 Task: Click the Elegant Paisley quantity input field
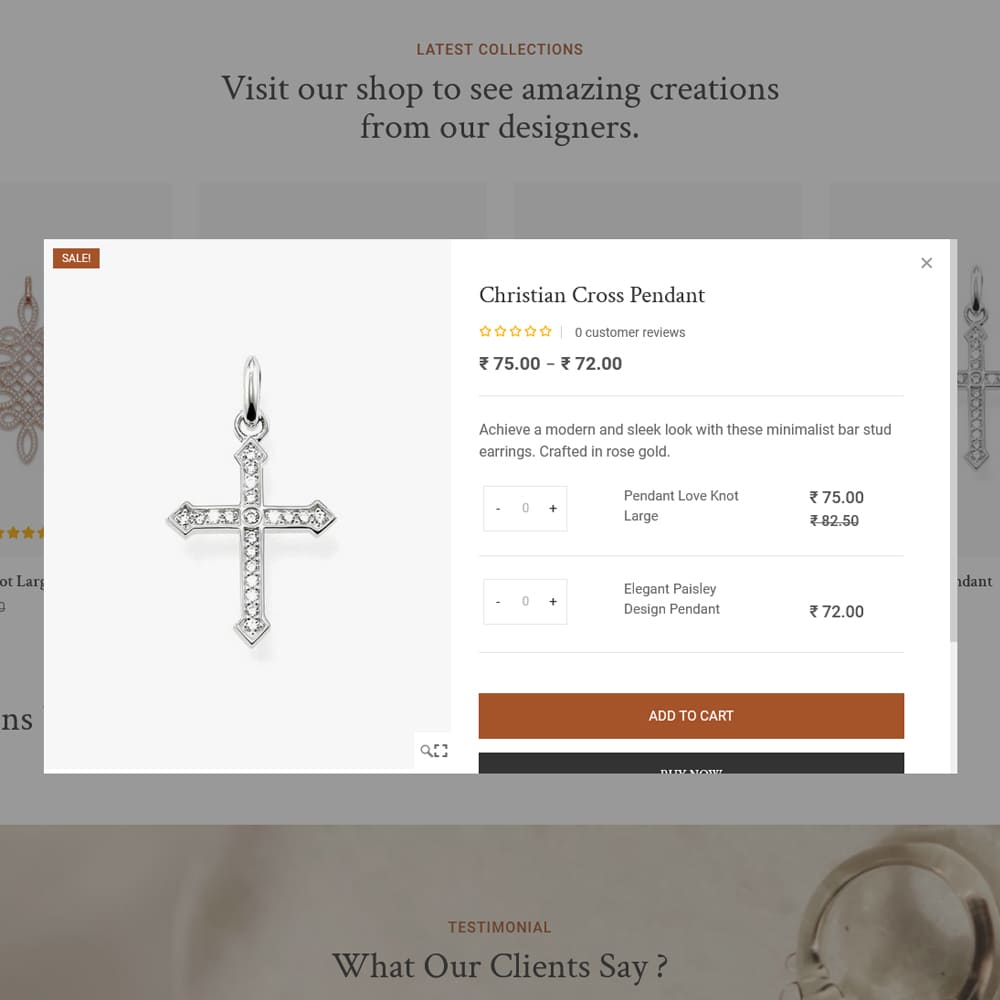[526, 601]
